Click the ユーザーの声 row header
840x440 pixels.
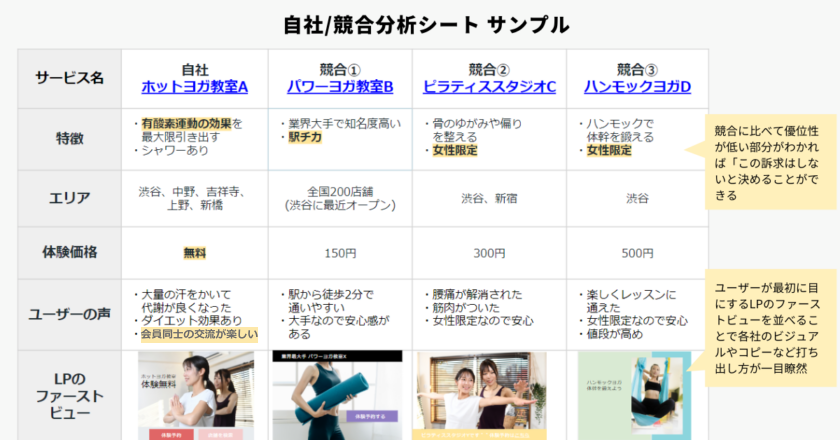pyautogui.click(x=70, y=311)
